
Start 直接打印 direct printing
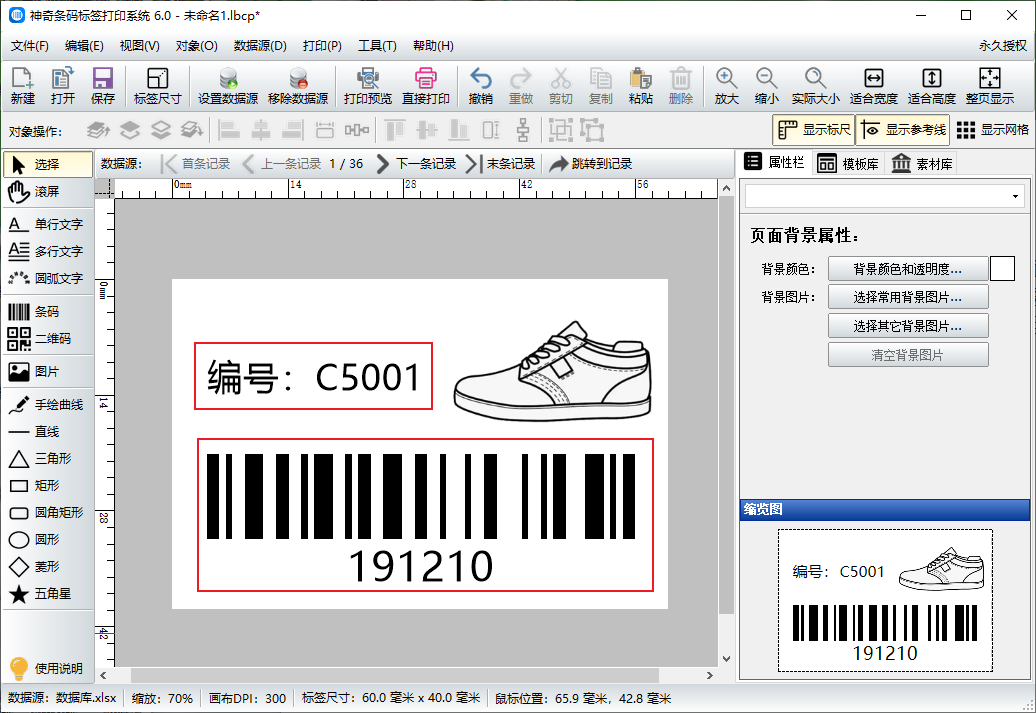tap(426, 86)
